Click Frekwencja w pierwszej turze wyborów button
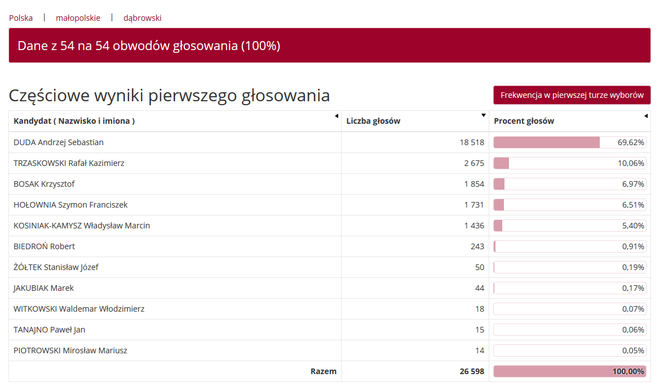The height and width of the screenshot is (391, 664). click(x=572, y=95)
